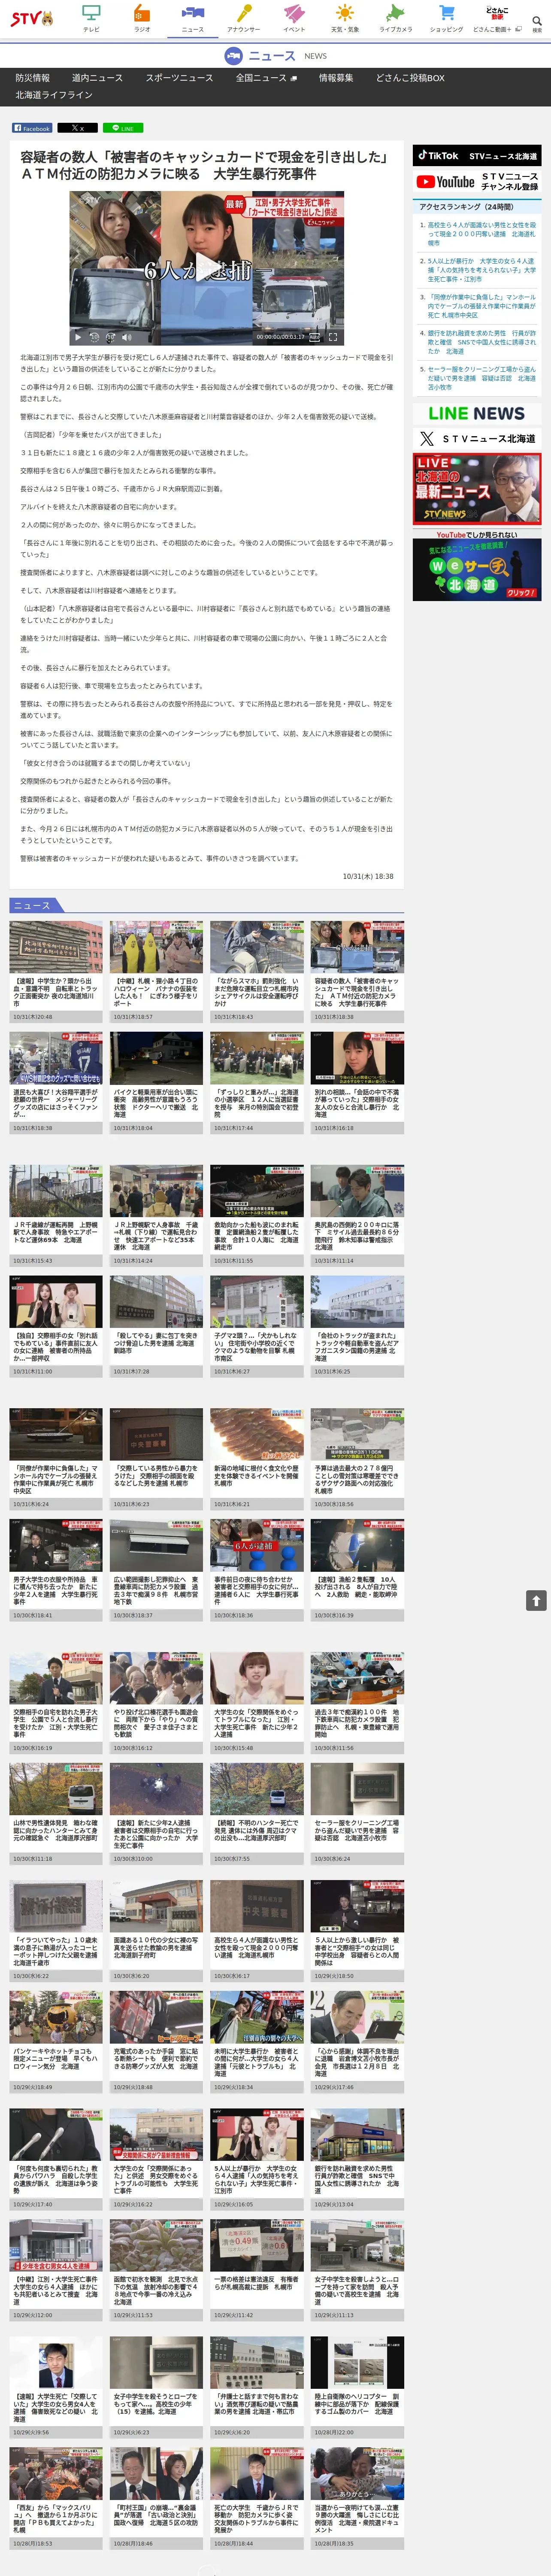Open the LINE NEWS banner
This screenshot has height=2576, width=551.
(x=477, y=413)
